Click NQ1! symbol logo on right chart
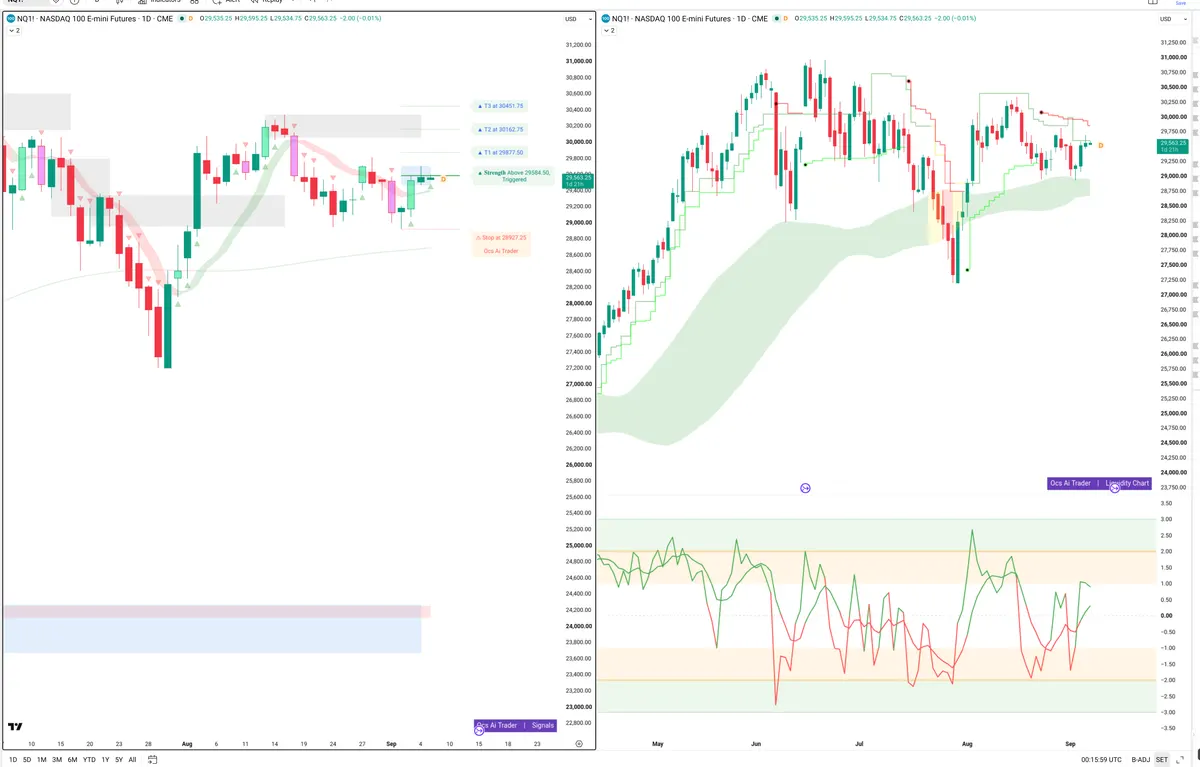This screenshot has width=1200, height=767. [x=606, y=19]
